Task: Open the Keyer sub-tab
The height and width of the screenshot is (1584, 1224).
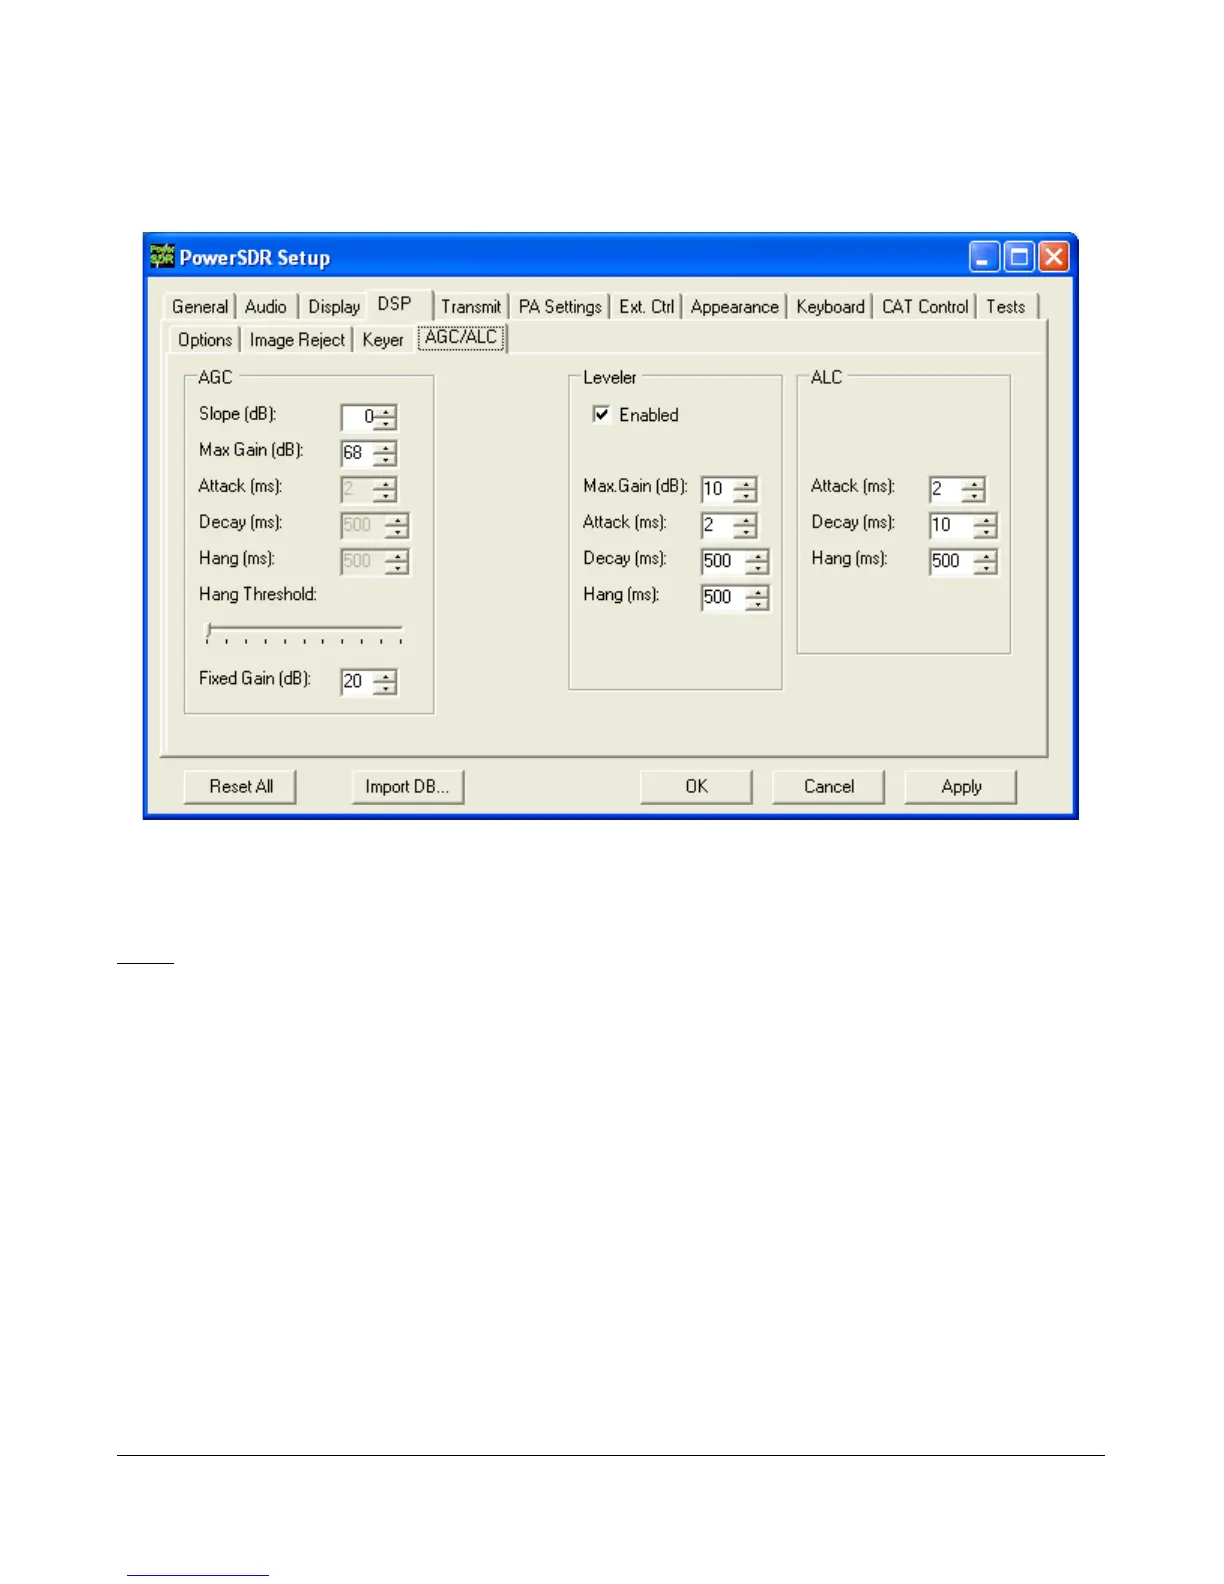Action: [383, 340]
